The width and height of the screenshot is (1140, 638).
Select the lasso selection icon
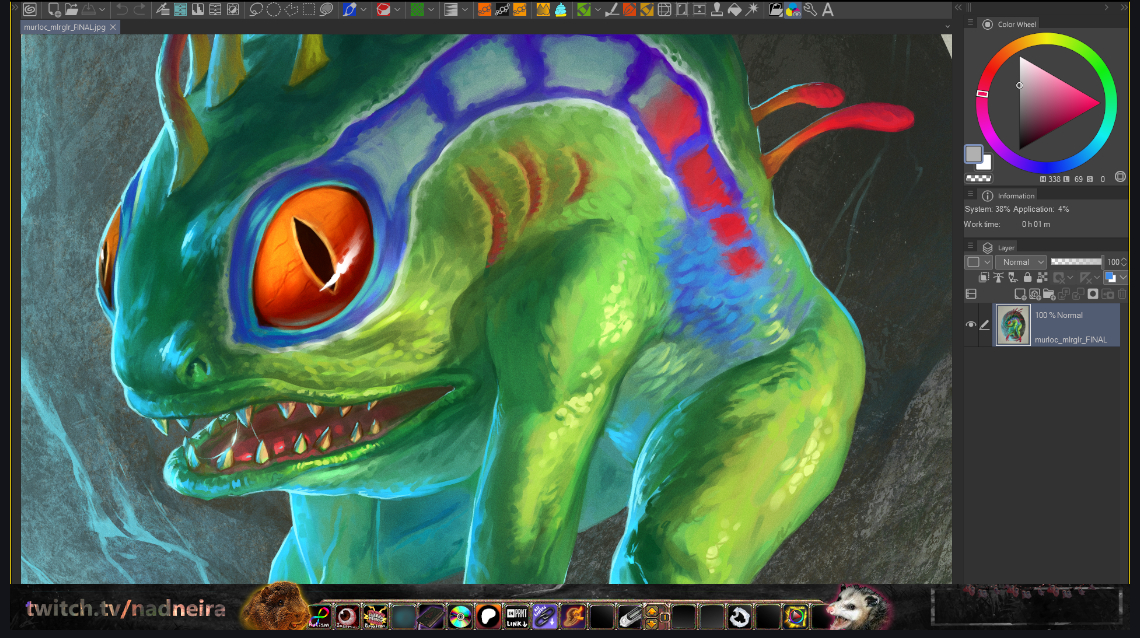click(x=256, y=10)
